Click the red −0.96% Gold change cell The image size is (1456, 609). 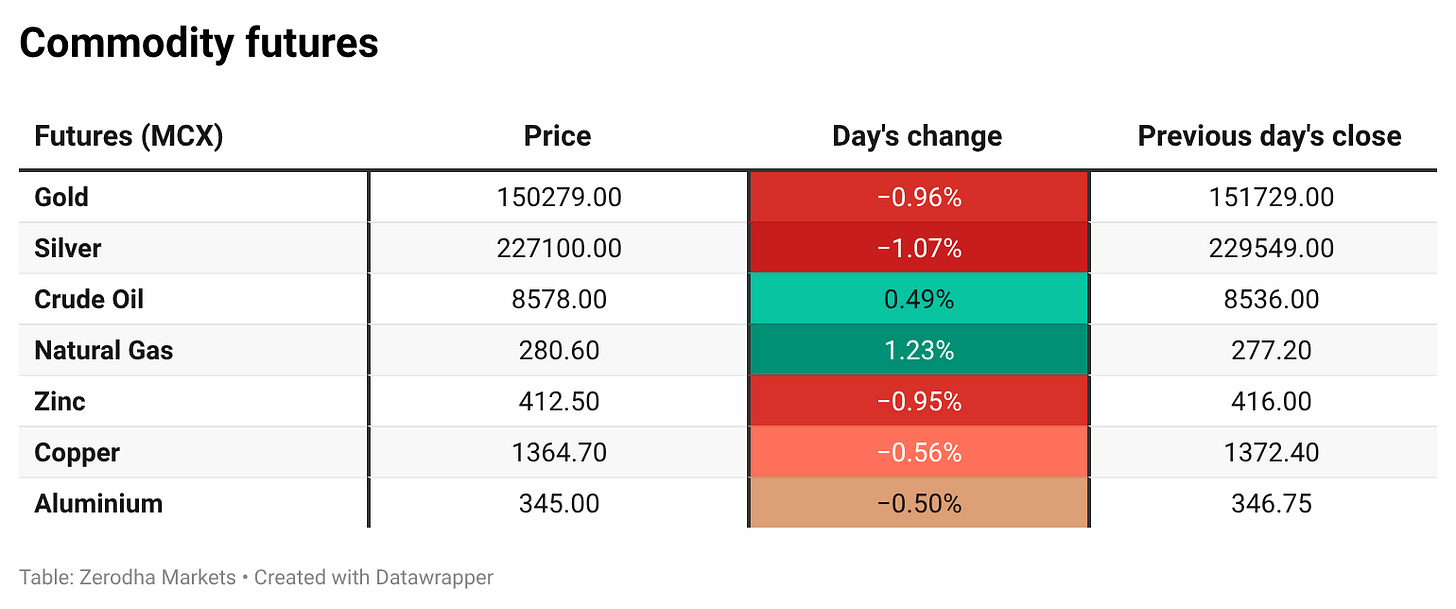click(x=919, y=197)
